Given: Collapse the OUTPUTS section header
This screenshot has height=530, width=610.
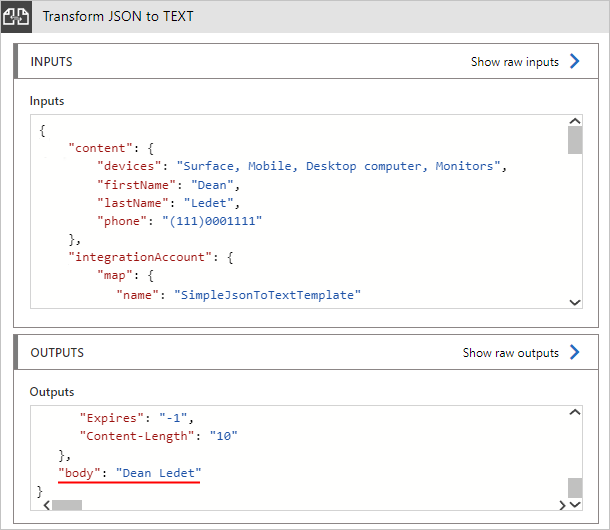Looking at the screenshot, I should click(57, 352).
